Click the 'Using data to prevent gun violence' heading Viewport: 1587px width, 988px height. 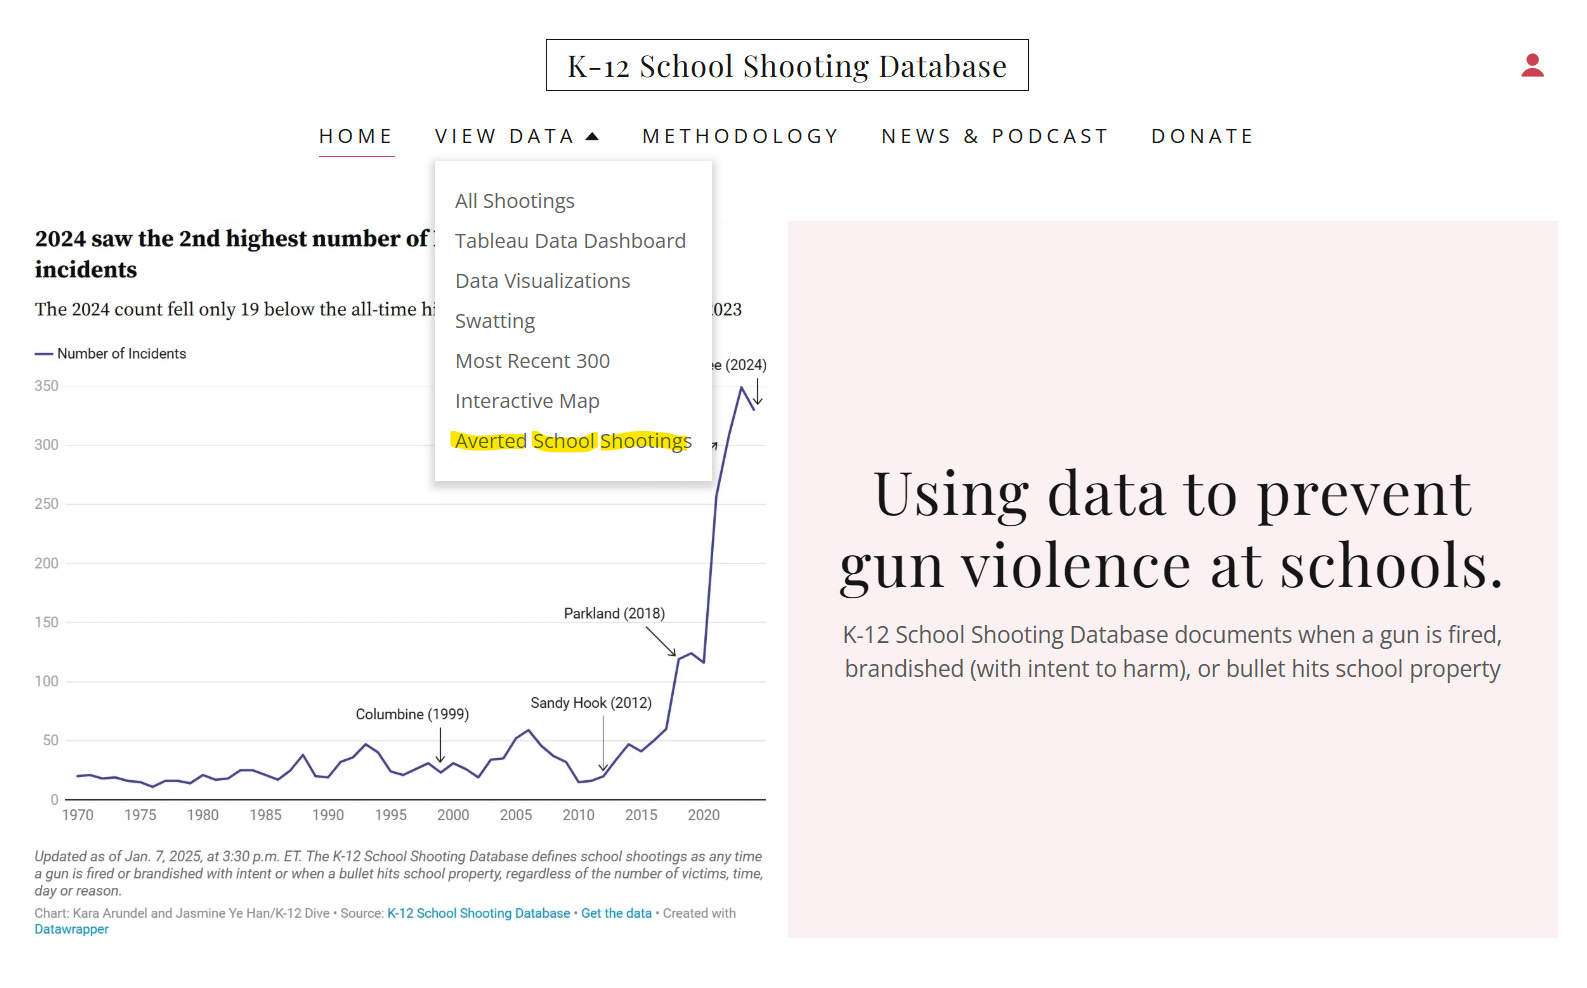pos(1172,529)
